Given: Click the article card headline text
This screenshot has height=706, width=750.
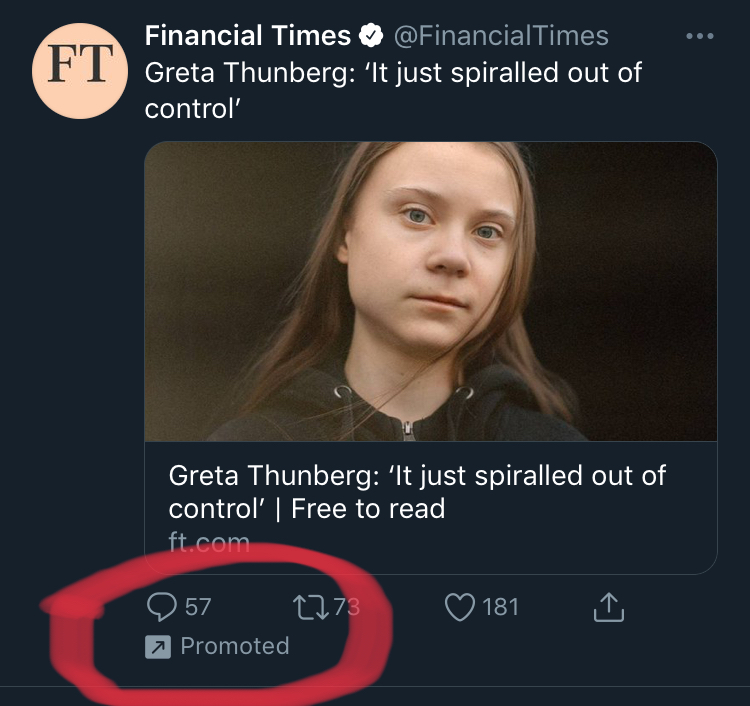Looking at the screenshot, I should click(x=417, y=476).
